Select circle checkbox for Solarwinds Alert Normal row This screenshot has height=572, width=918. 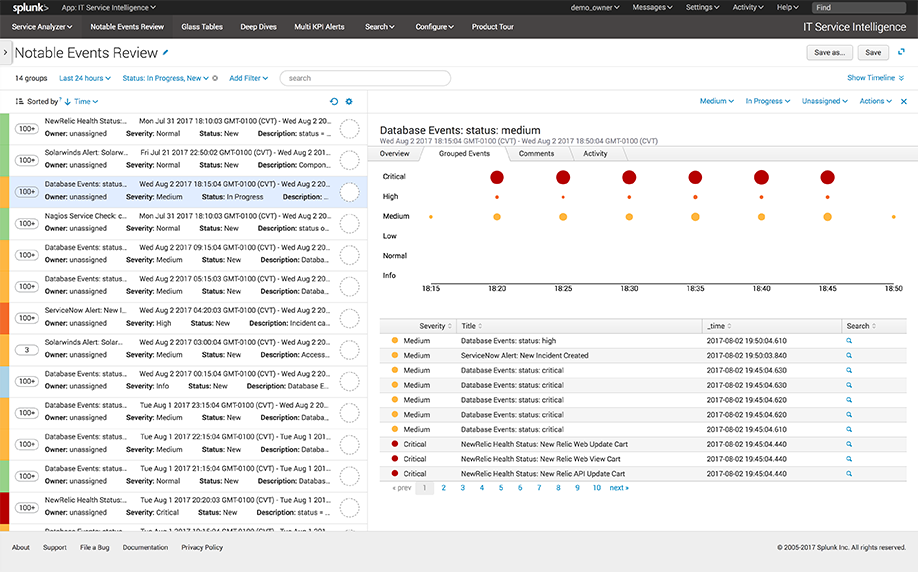350,160
